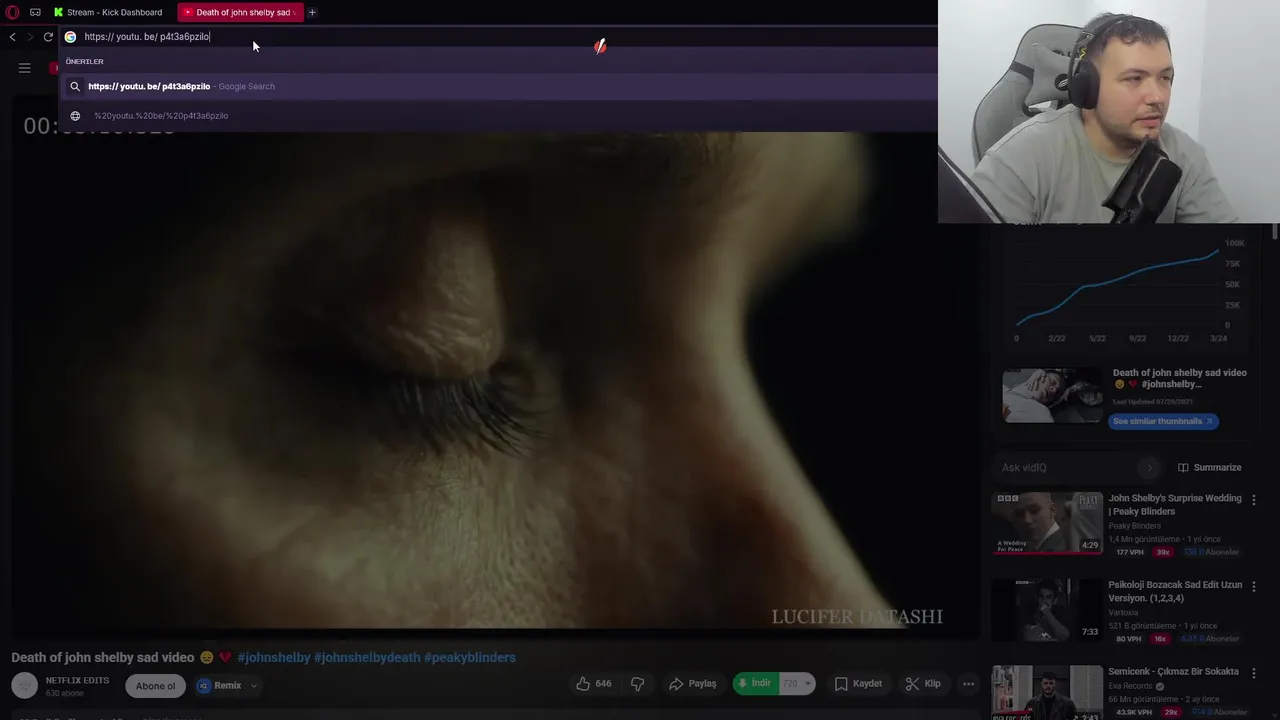Open the #johnshelbydeath hashtag link
1280x720 pixels.
tap(367, 657)
